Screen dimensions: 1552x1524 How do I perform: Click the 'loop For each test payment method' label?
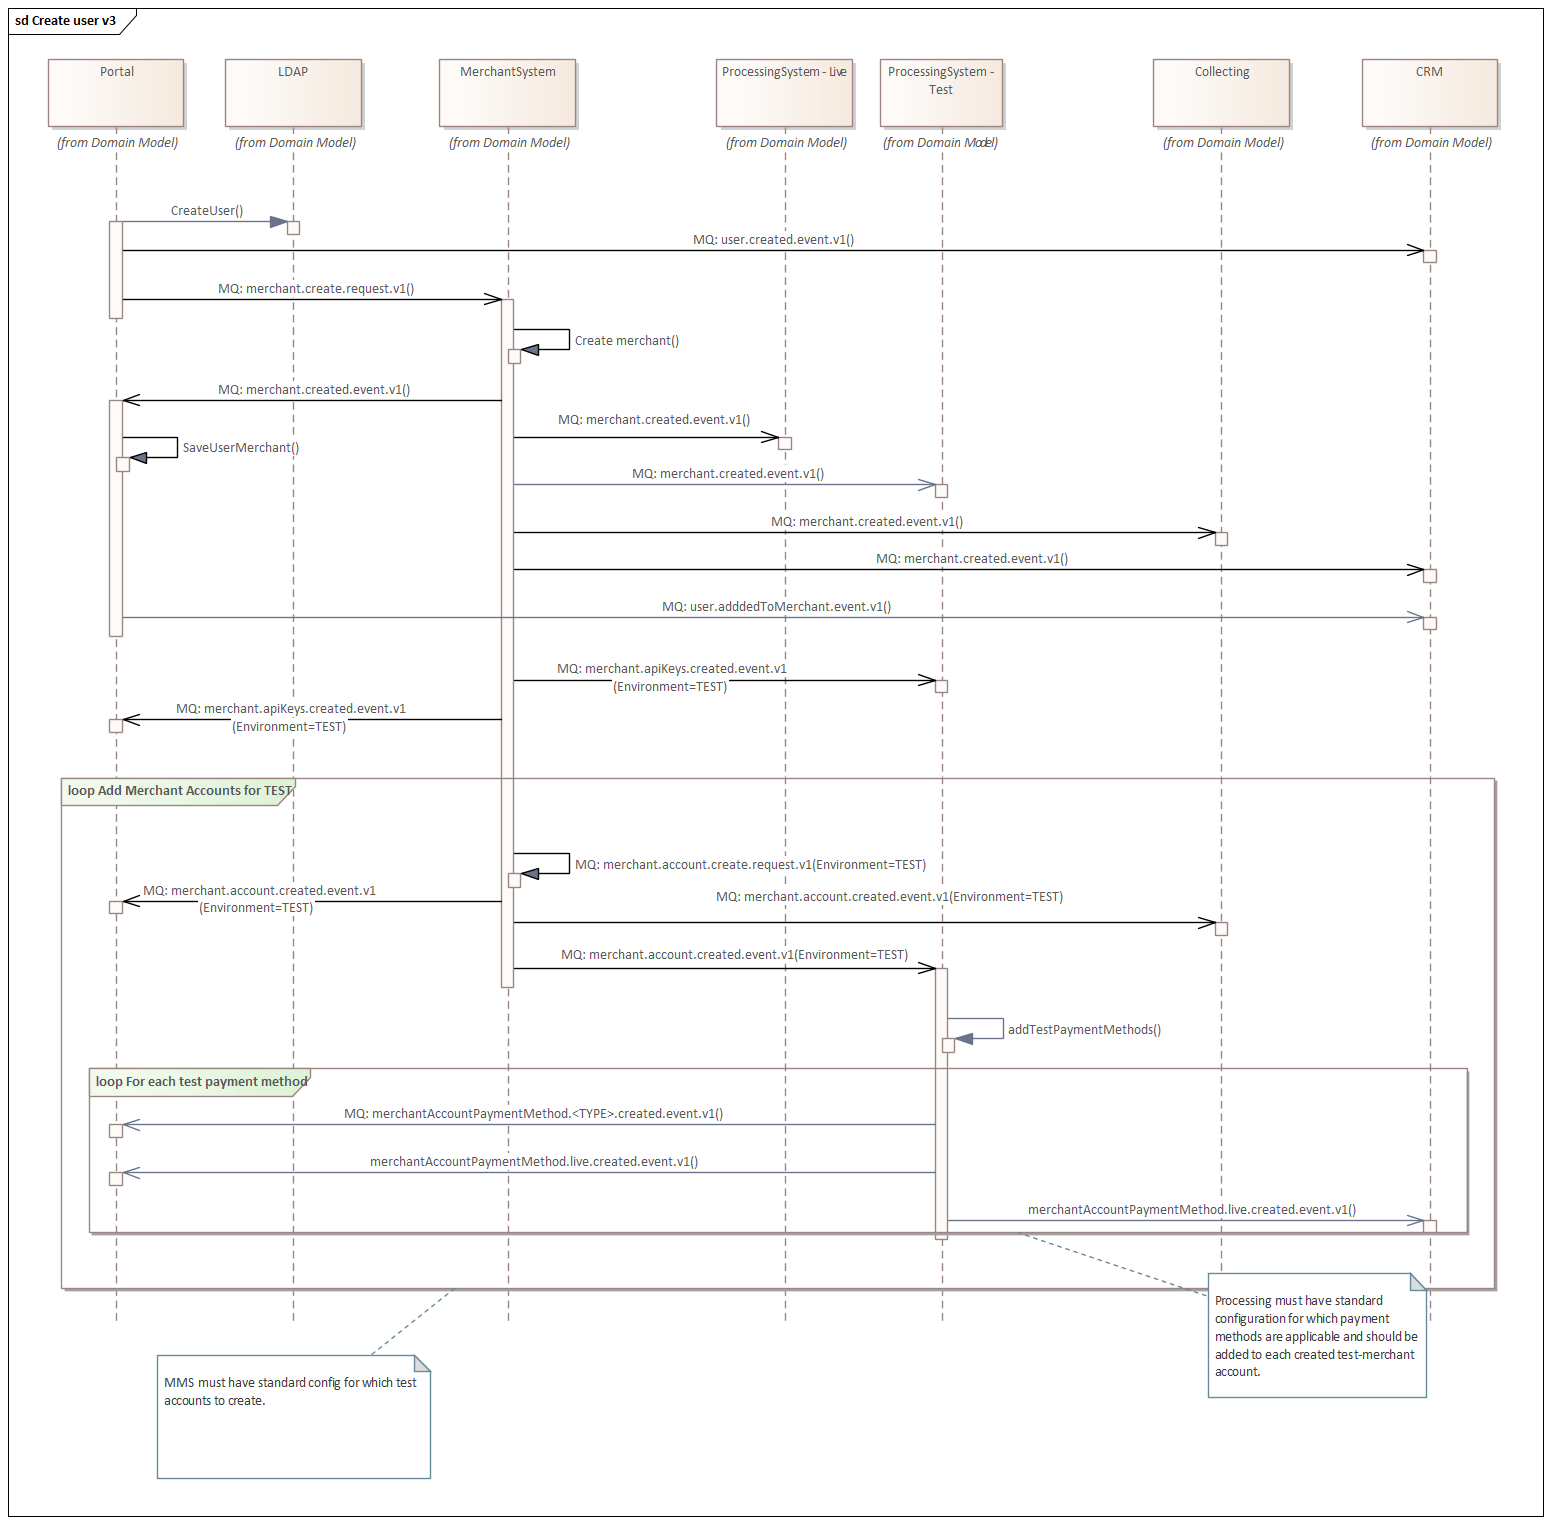point(200,1082)
